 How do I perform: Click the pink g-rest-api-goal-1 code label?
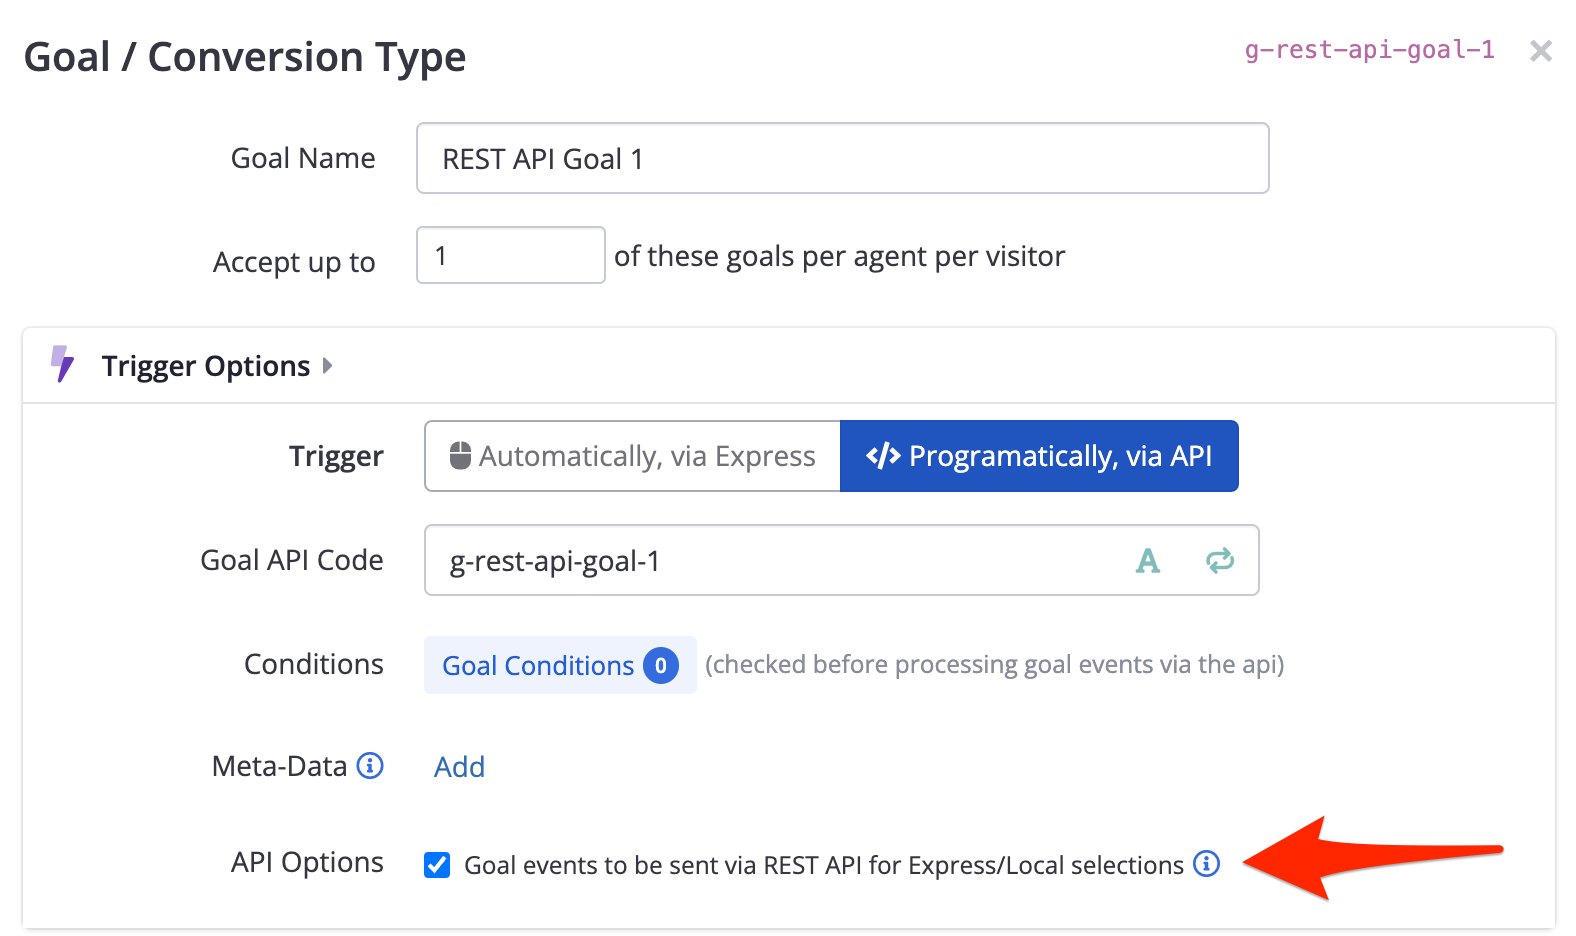[x=1369, y=50]
